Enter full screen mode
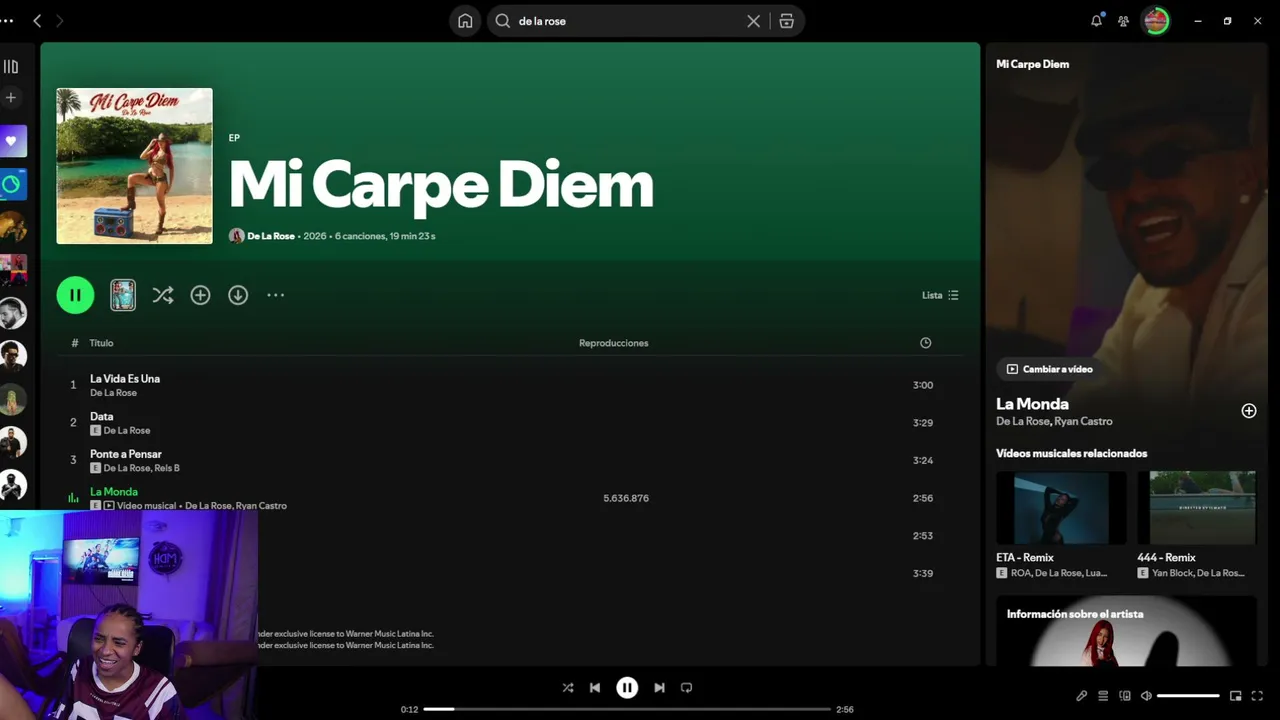The height and width of the screenshot is (720, 1280). (x=1258, y=696)
